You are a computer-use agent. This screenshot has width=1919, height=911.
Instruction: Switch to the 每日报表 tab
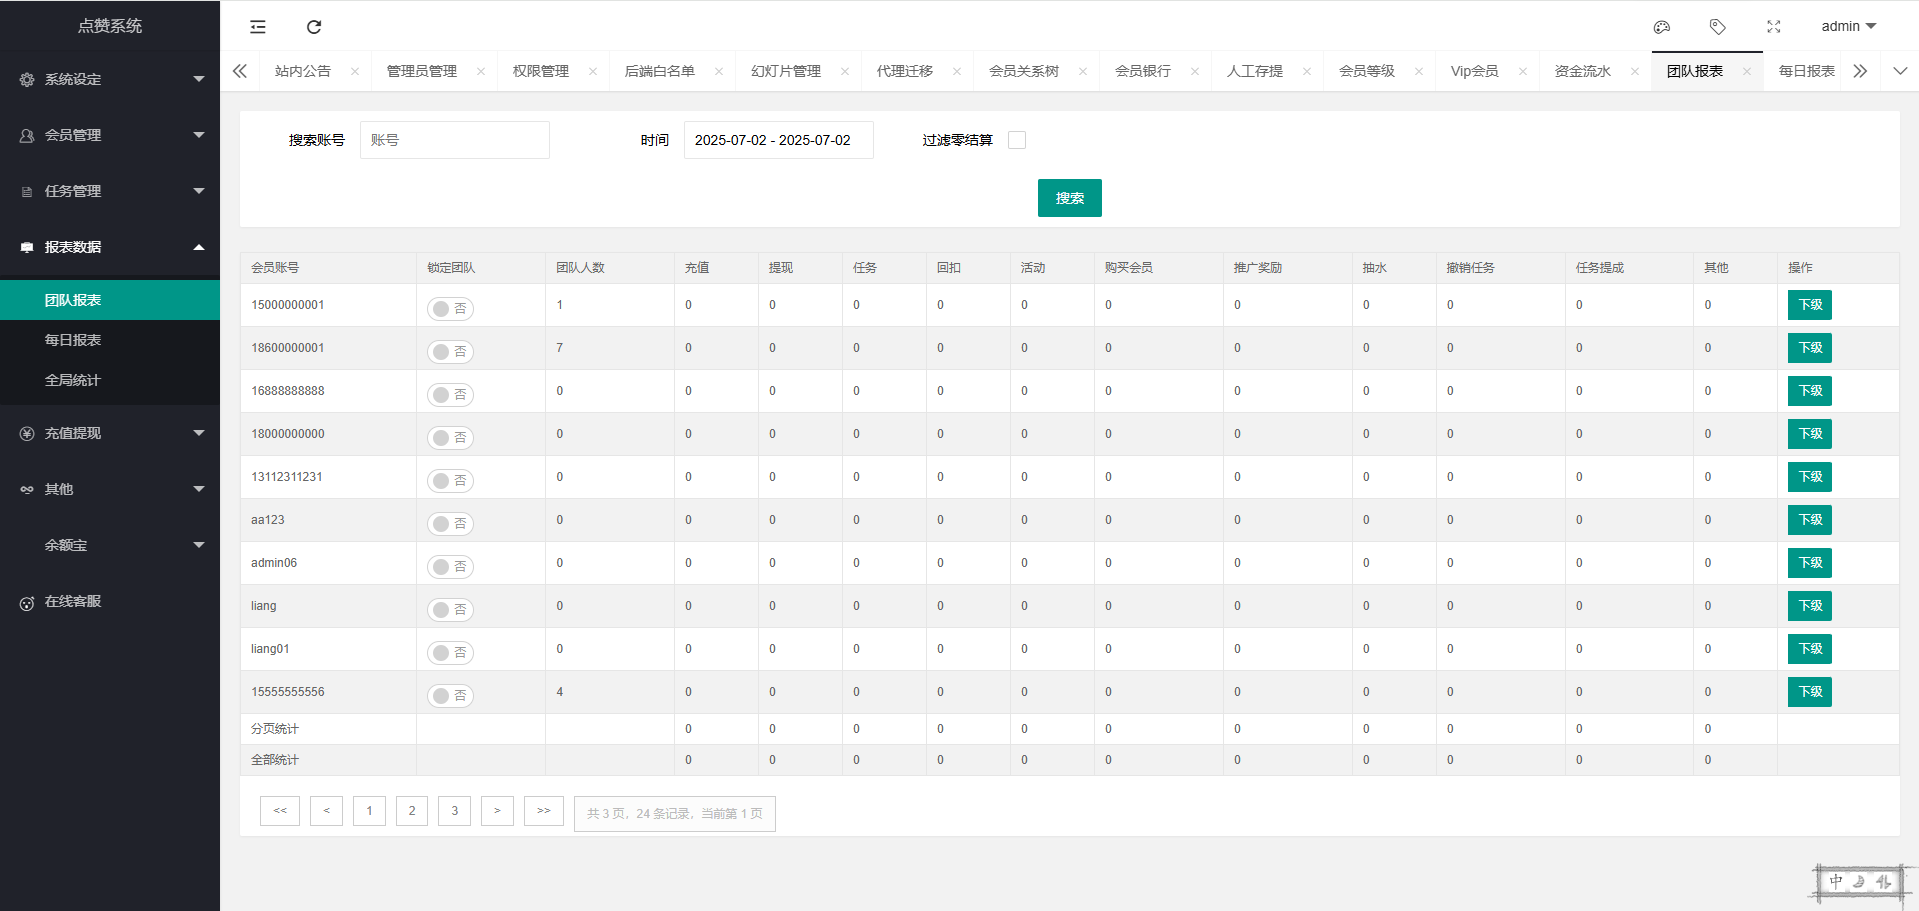click(x=1807, y=72)
